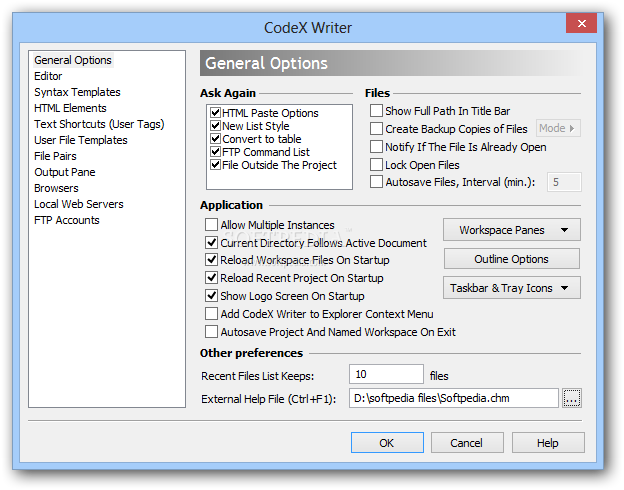Close the CodeX Writer dialog window

click(x=581, y=23)
